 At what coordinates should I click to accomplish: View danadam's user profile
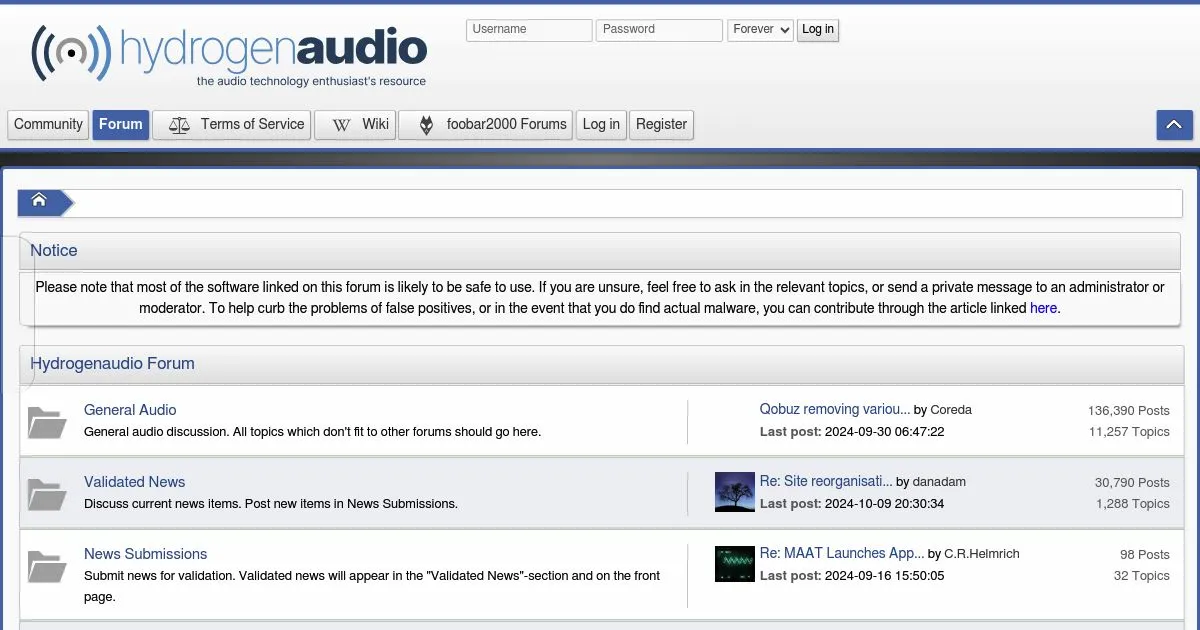tap(939, 482)
